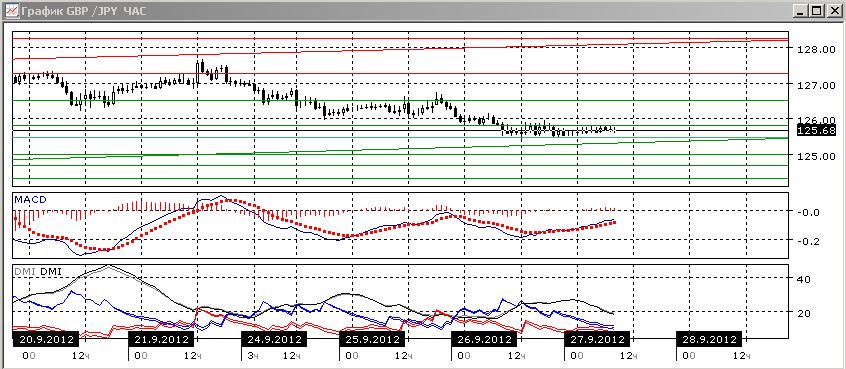This screenshot has width=846, height=369.
Task: Click the MACD indicator label
Action: [30, 200]
